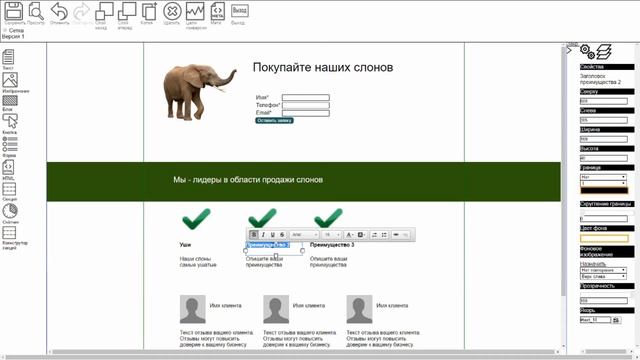This screenshot has width=640, height=360.
Task: Click the Name (Имя) form field
Action: [306, 98]
